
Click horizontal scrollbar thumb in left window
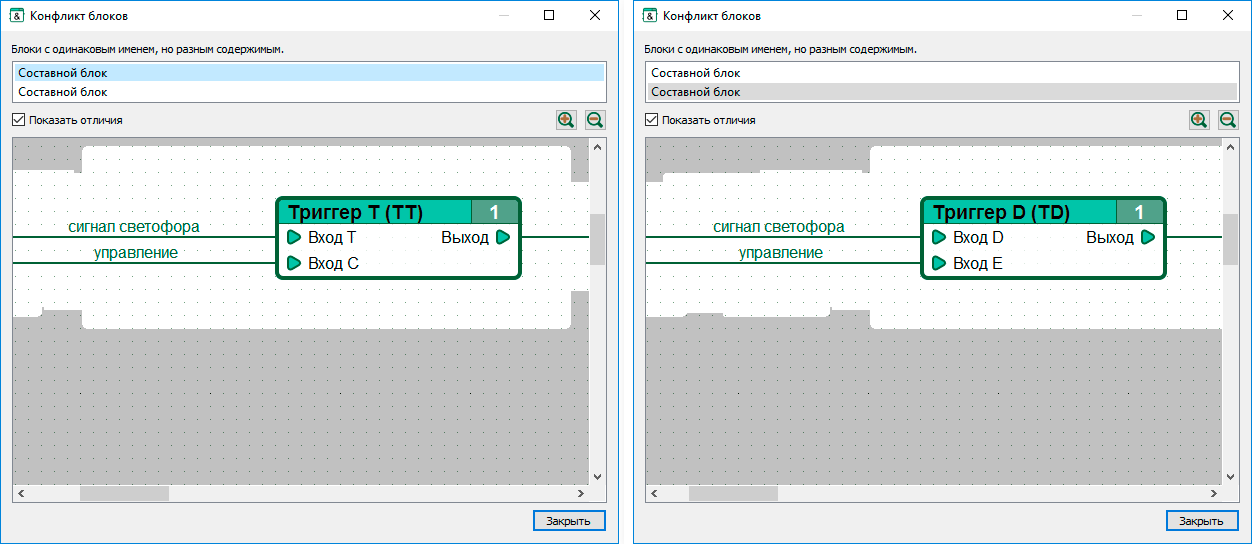(x=124, y=494)
